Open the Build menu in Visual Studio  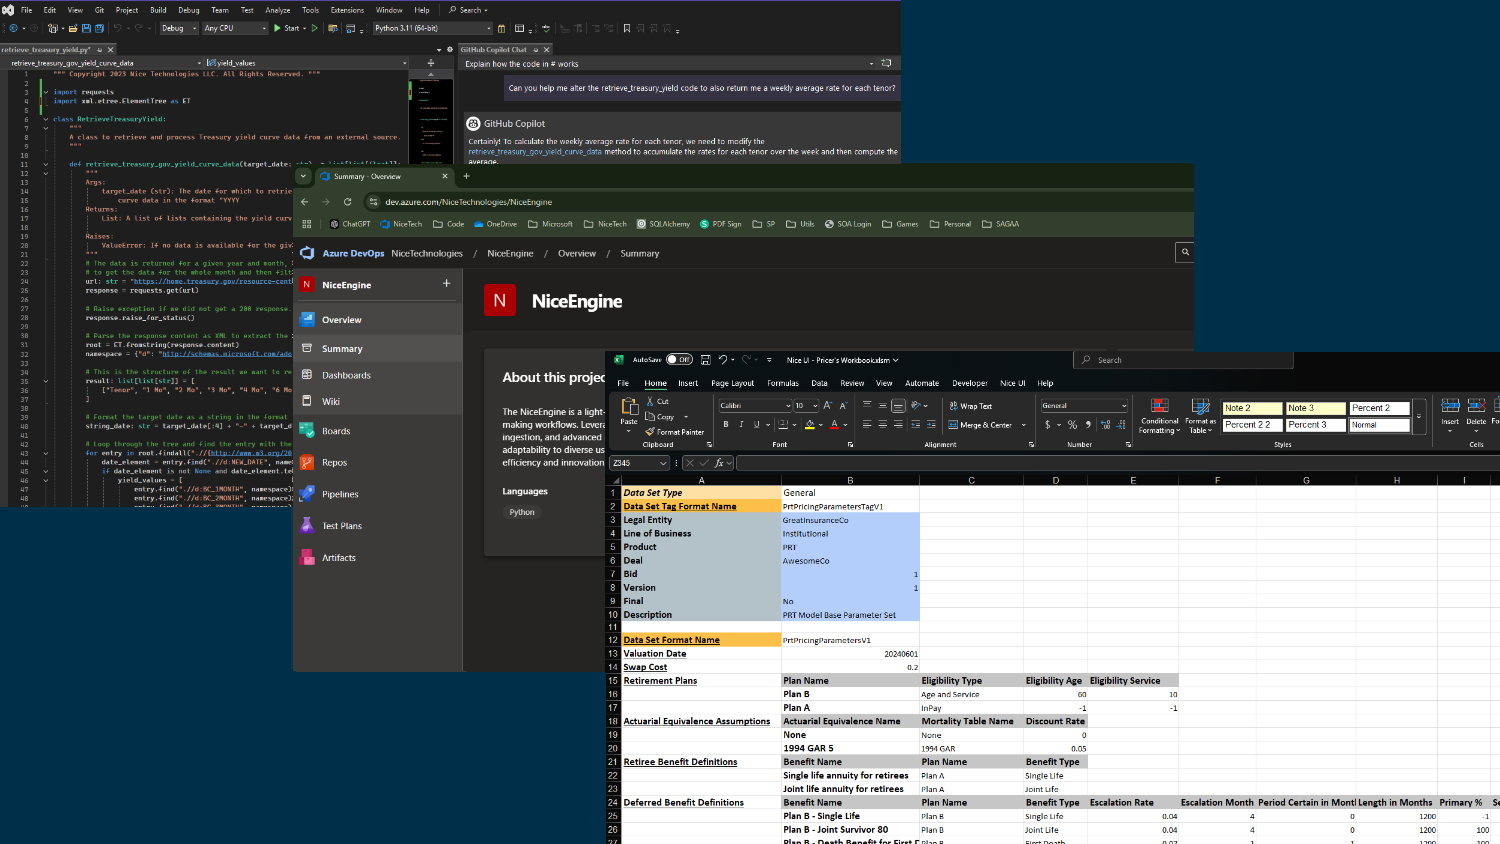coord(158,10)
